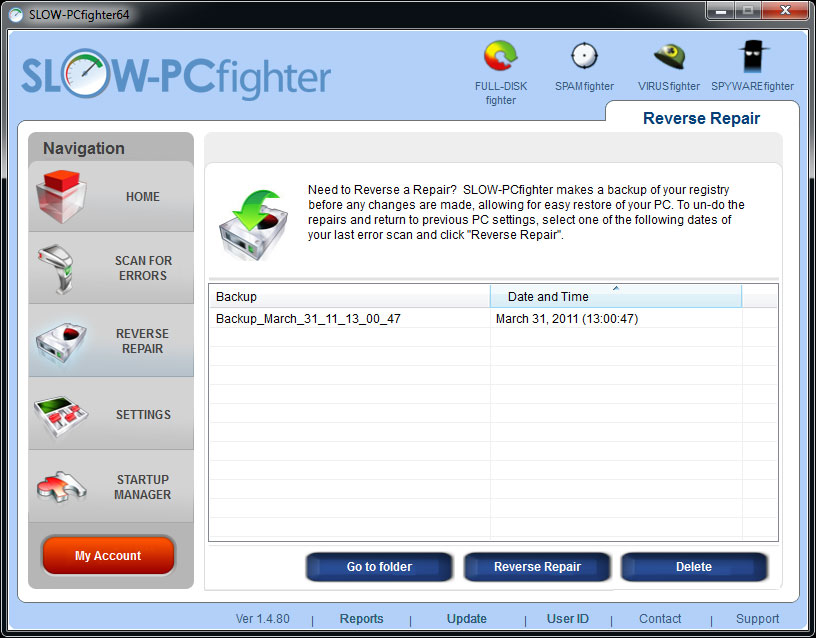Click the Update link in footer
This screenshot has width=816, height=638.
click(466, 619)
